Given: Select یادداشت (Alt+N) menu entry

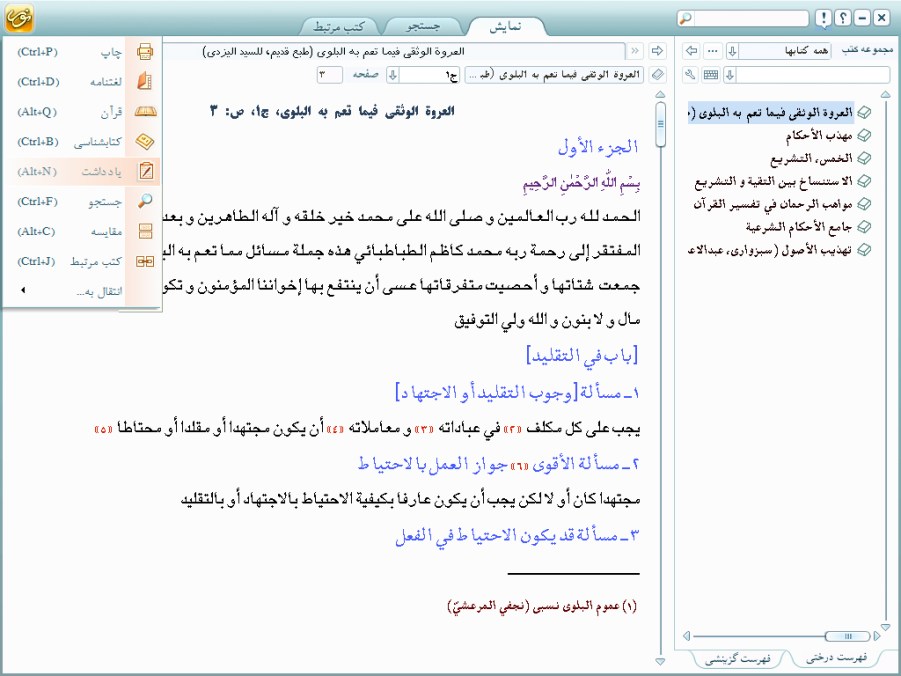Looking at the screenshot, I should [x=82, y=171].
